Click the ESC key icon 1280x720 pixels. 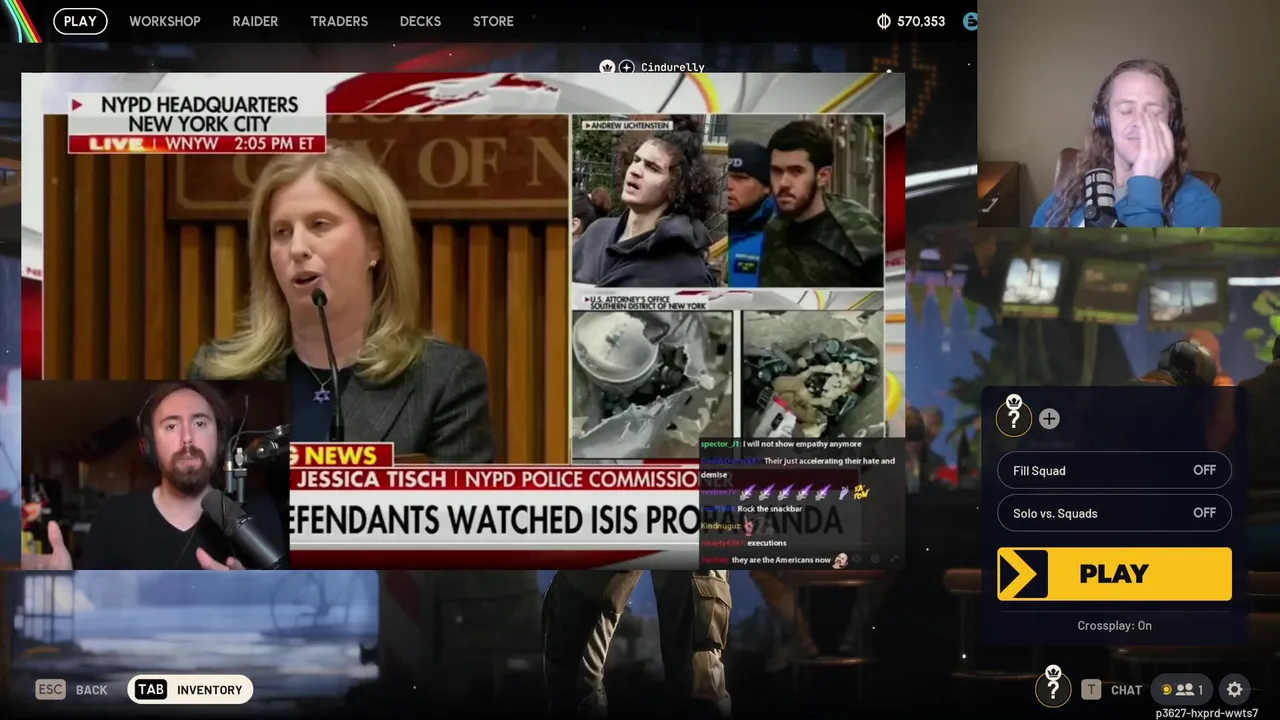(x=50, y=689)
